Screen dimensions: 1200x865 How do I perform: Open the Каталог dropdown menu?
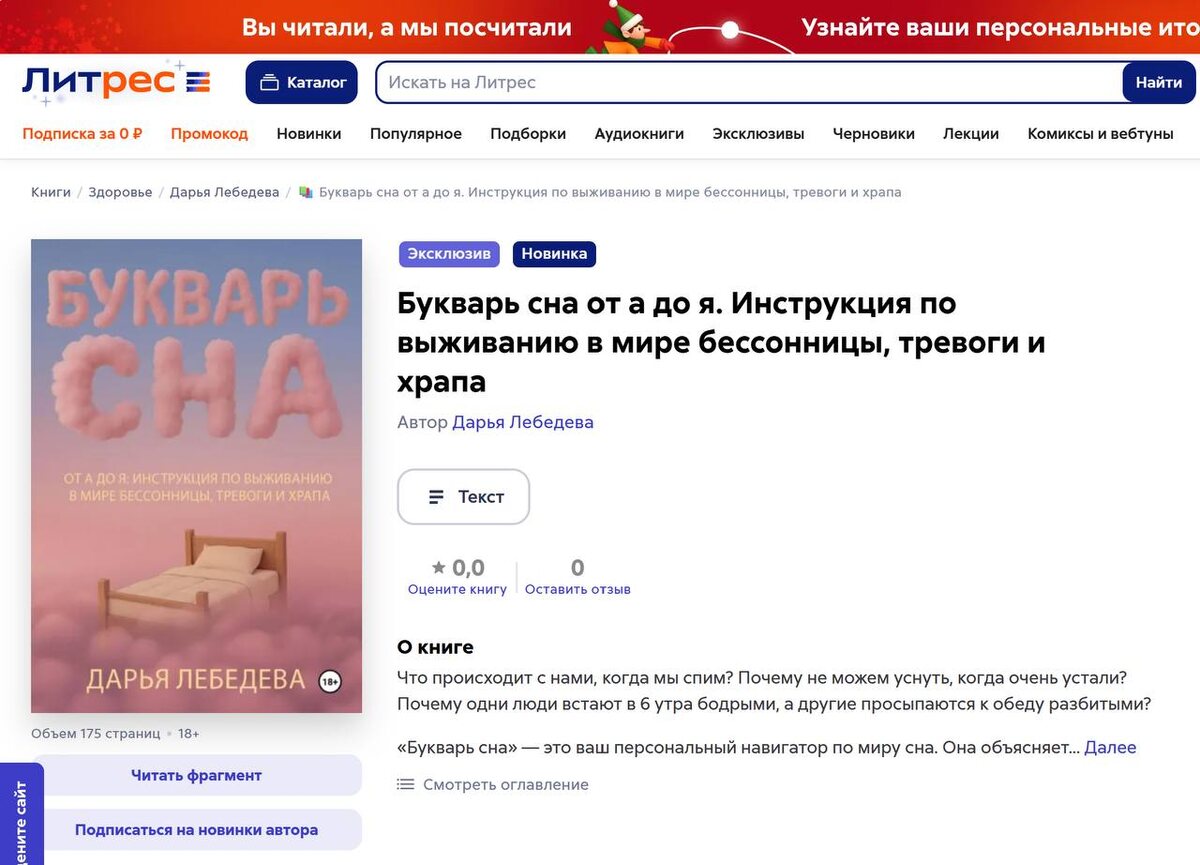click(302, 82)
